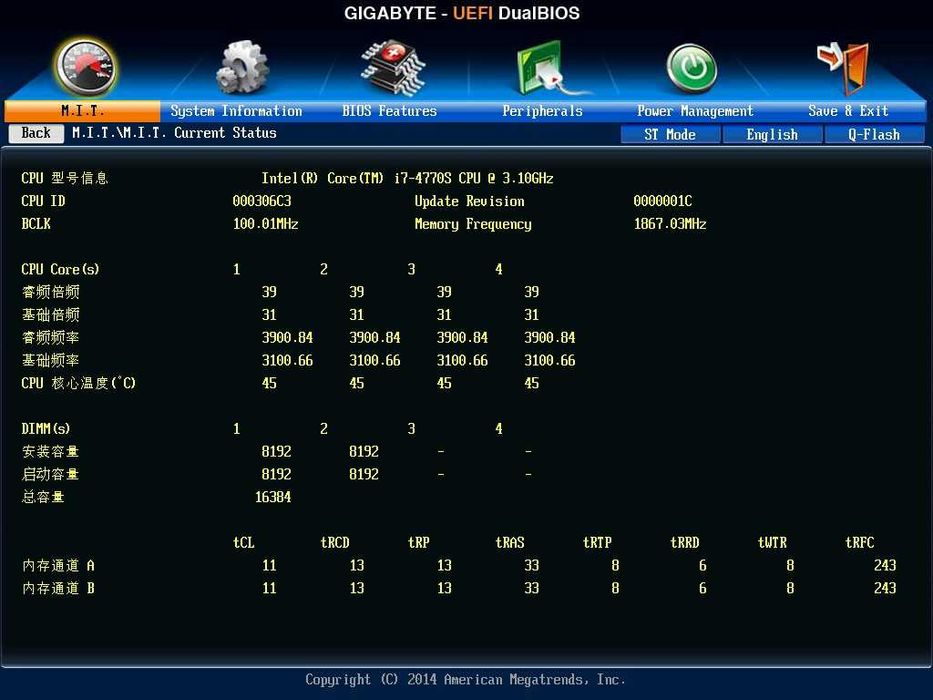The width and height of the screenshot is (933, 700).
Task: Click the 3900.84 frequency for core 3
Action: [462, 338]
